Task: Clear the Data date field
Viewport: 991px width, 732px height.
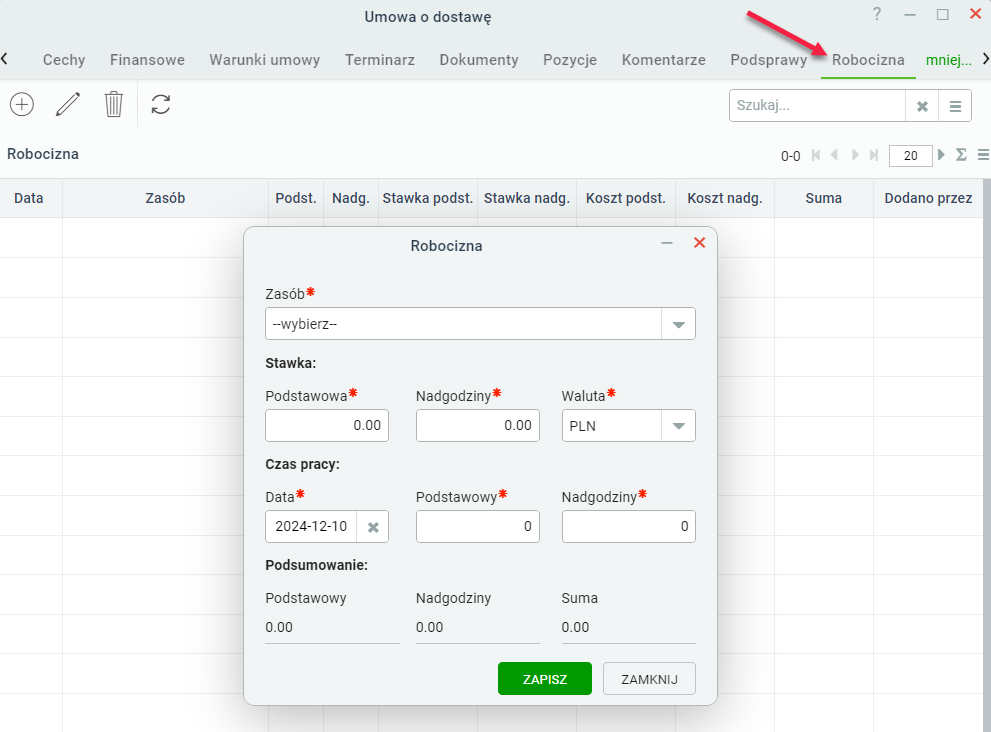Action: click(x=373, y=527)
